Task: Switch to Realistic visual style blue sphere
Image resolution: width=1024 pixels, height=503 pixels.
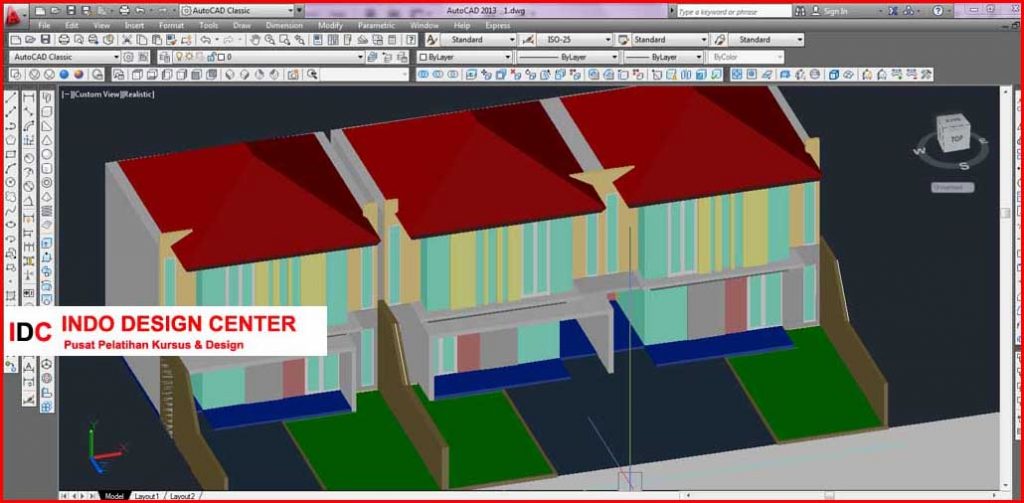Action: coord(64,74)
